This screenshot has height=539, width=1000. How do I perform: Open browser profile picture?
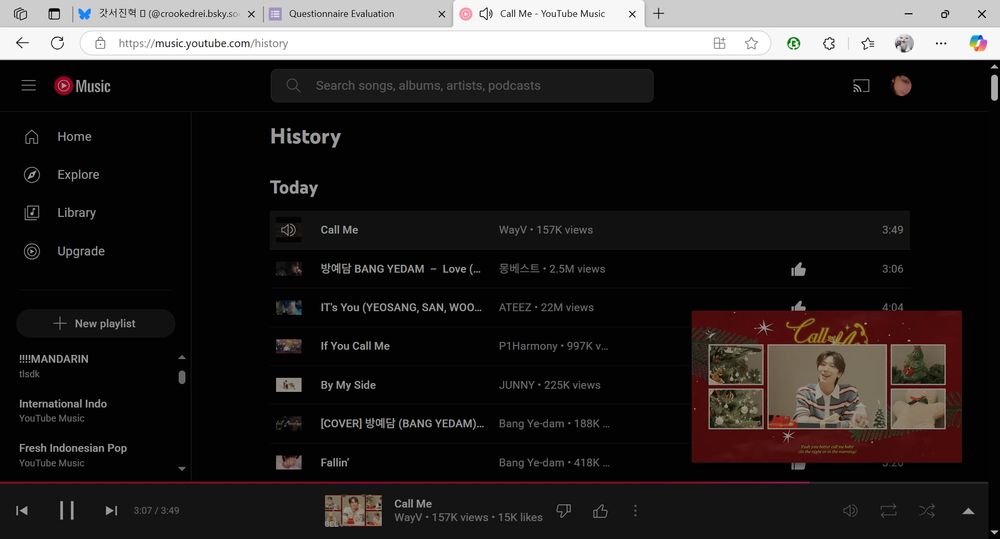point(904,43)
